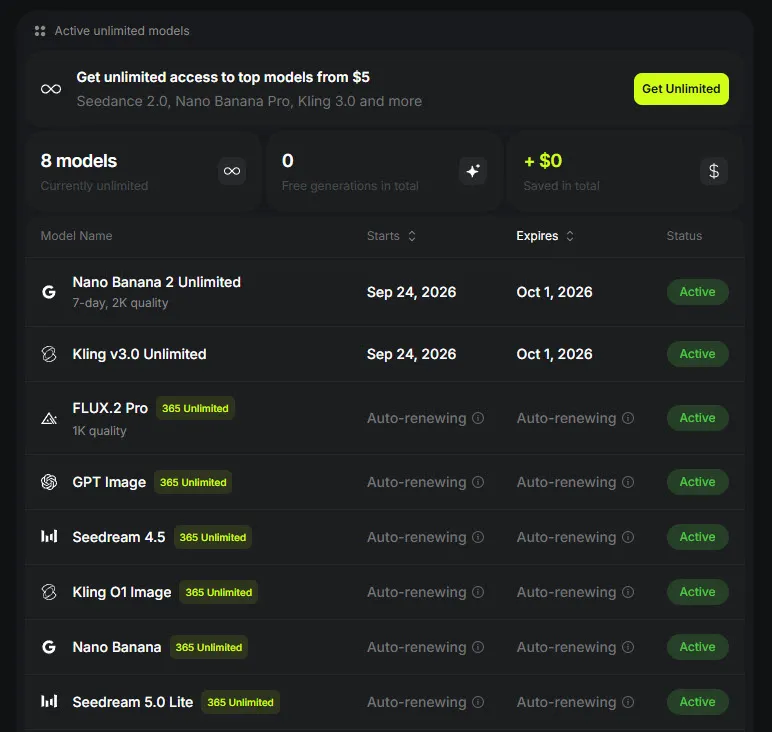Sort table by Starts column
772x732 pixels.
pyautogui.click(x=391, y=236)
